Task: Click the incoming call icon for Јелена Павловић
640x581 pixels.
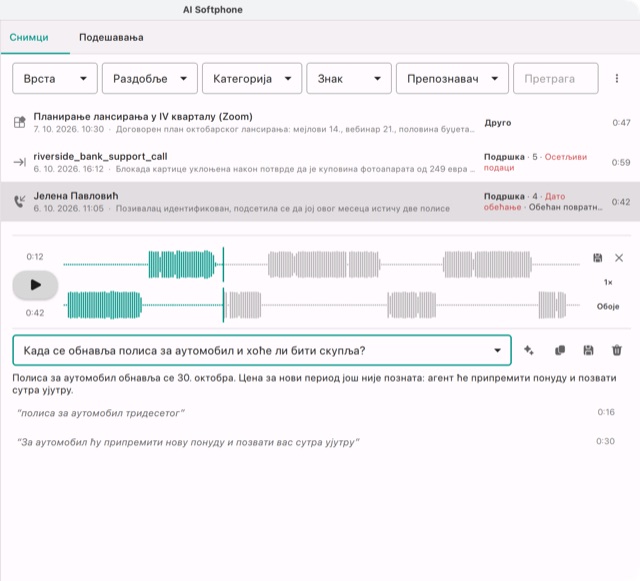Action: (x=20, y=201)
